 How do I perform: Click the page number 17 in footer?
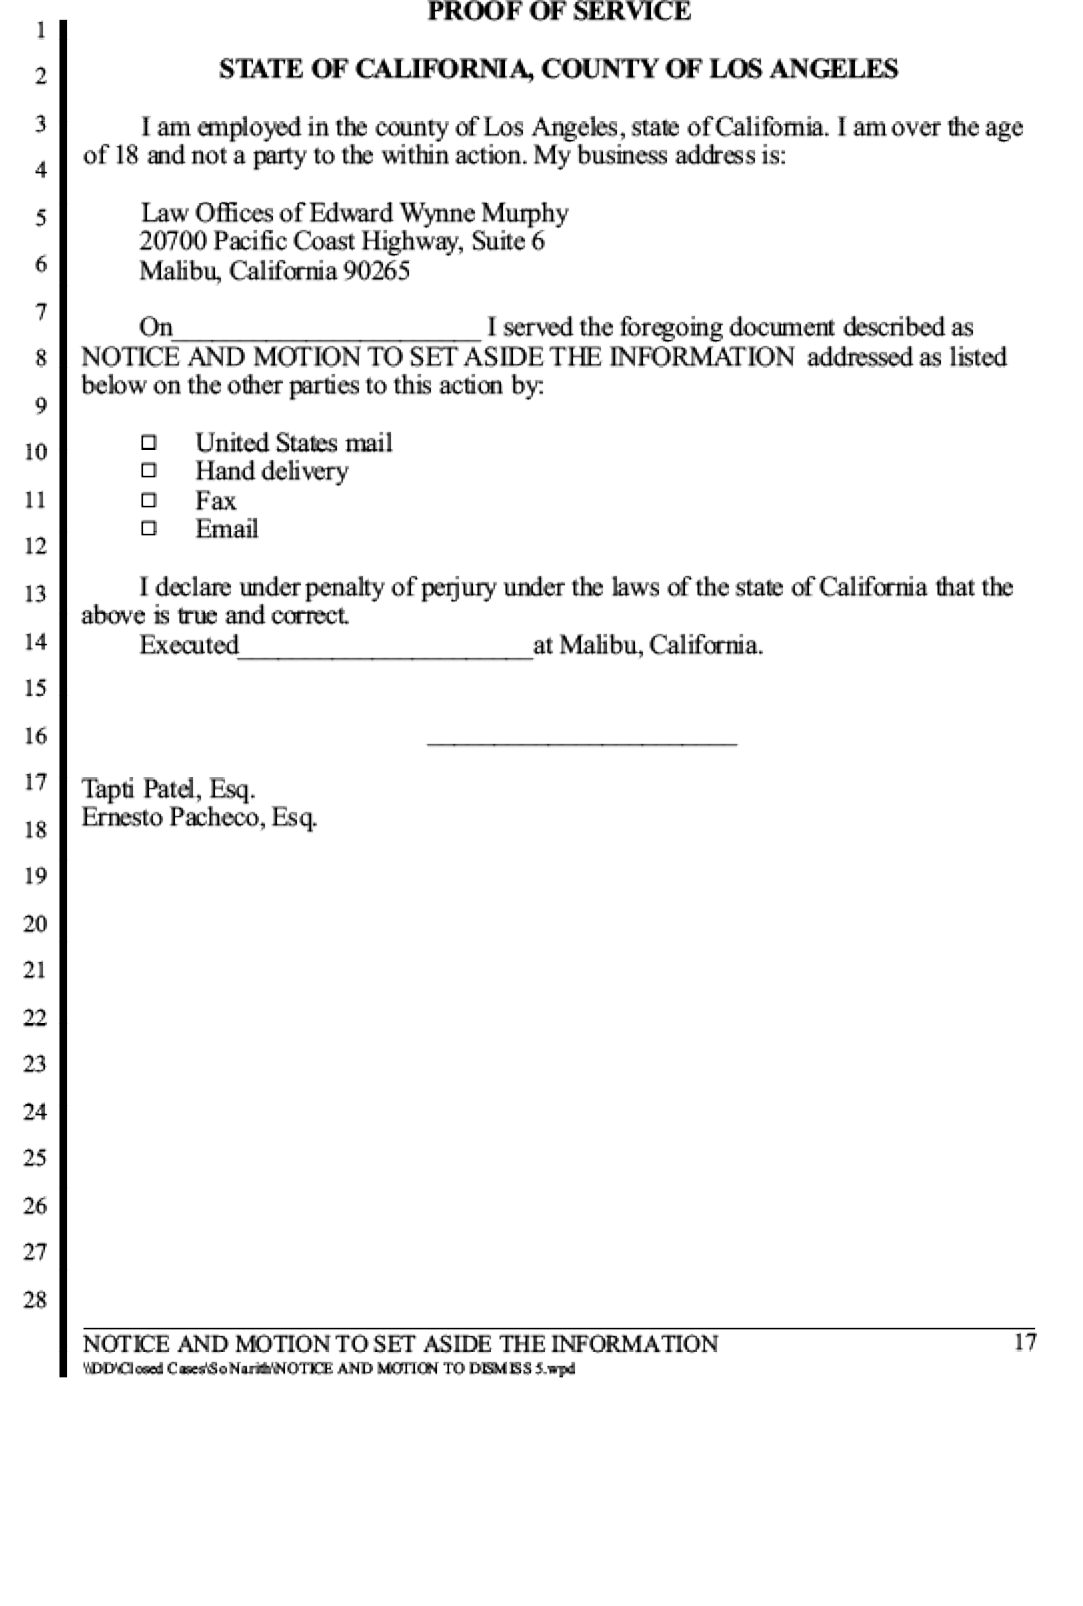pos(1025,1342)
